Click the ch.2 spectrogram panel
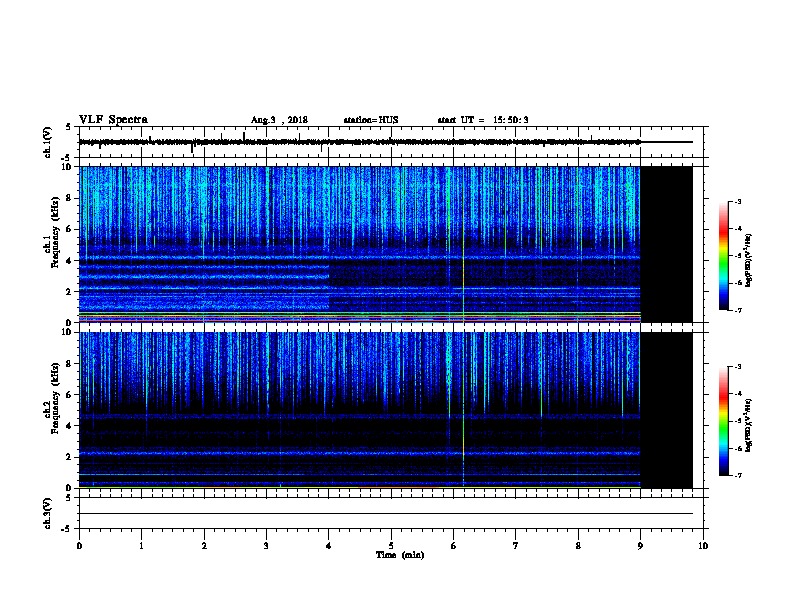The image size is (792, 612). pyautogui.click(x=386, y=410)
